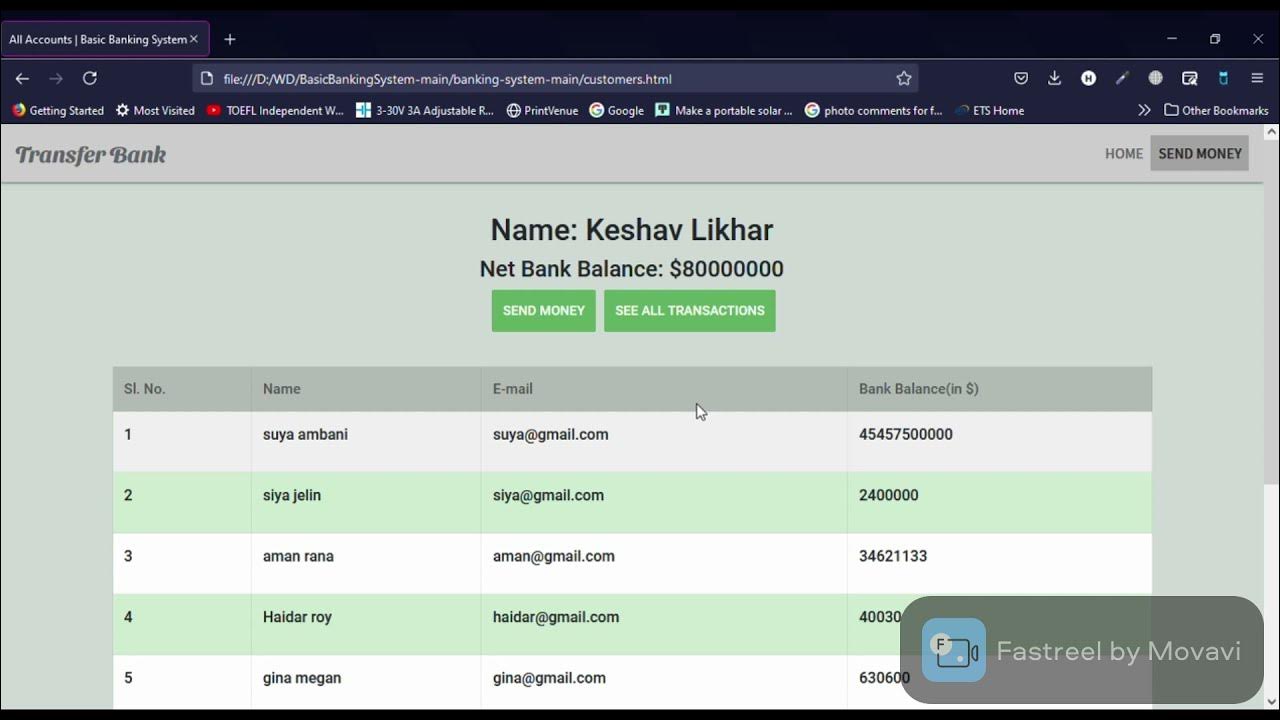
Task: Click the page scrollbar down arrow
Action: coord(1272,702)
